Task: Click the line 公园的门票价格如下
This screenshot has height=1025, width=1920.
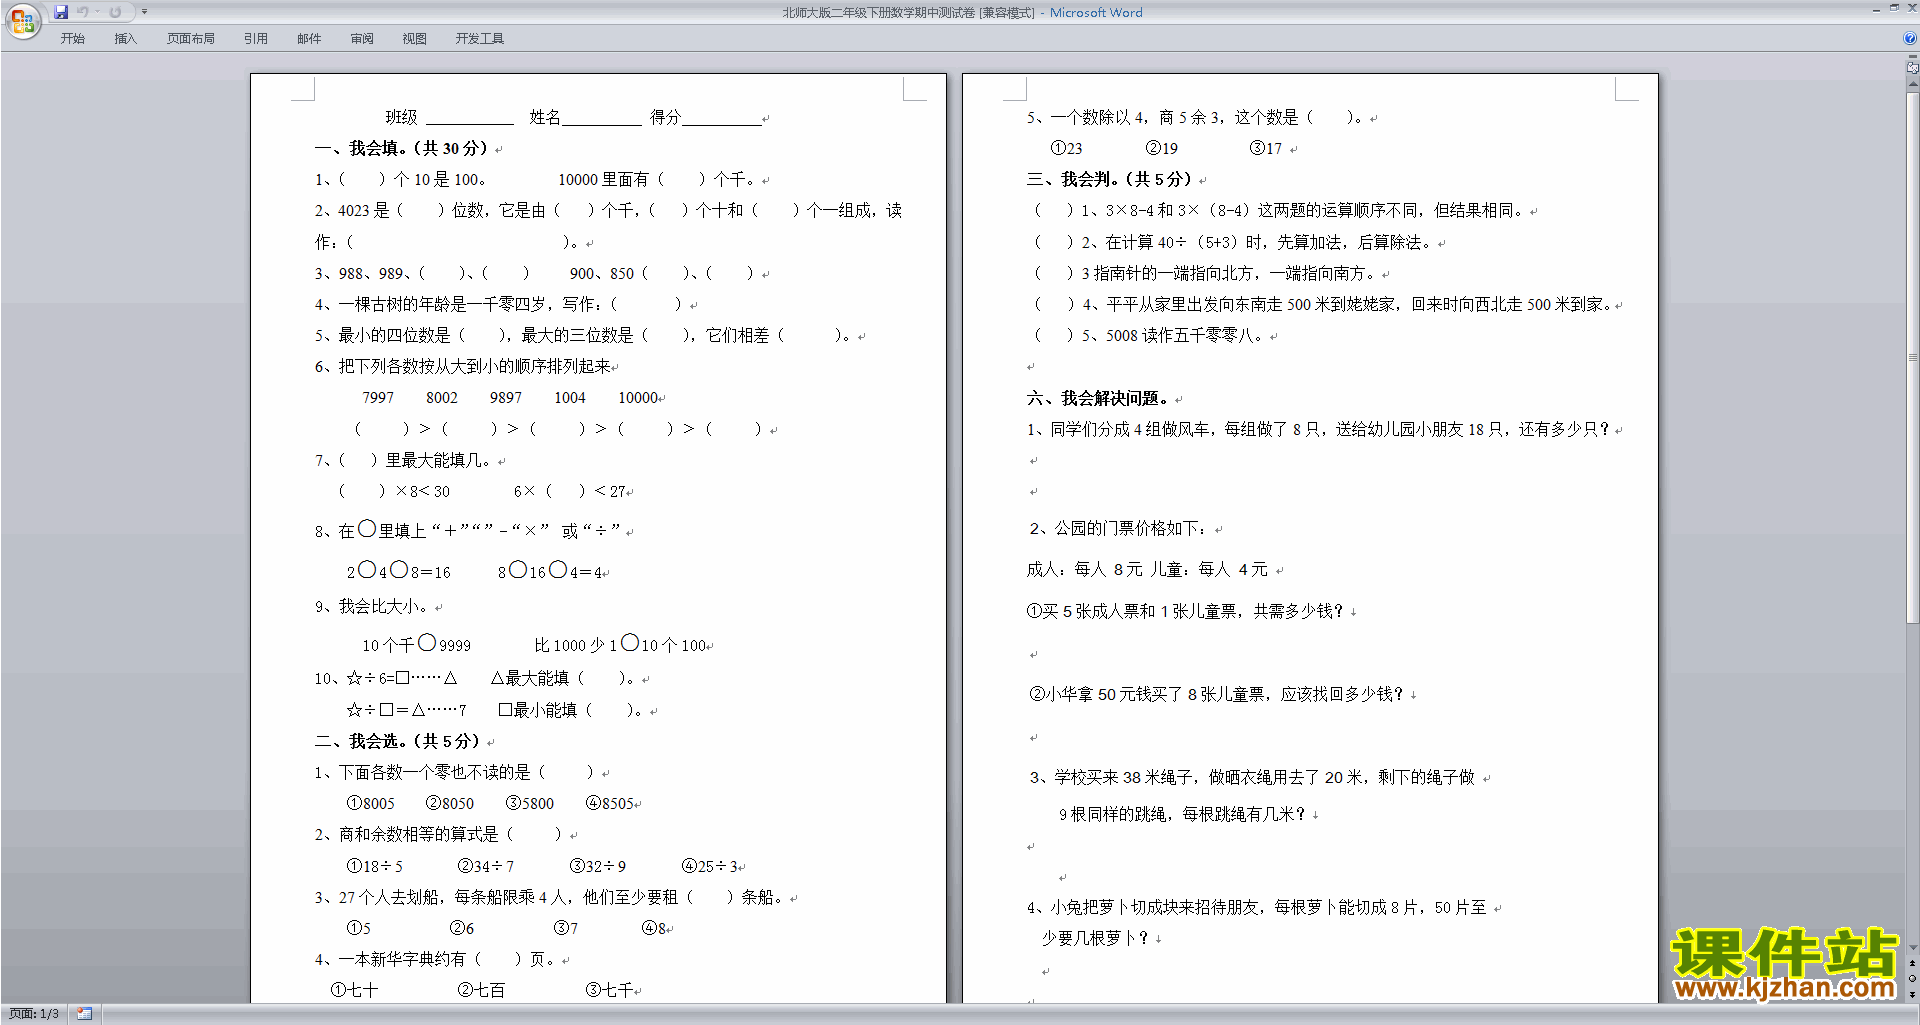Action: click(x=1130, y=529)
